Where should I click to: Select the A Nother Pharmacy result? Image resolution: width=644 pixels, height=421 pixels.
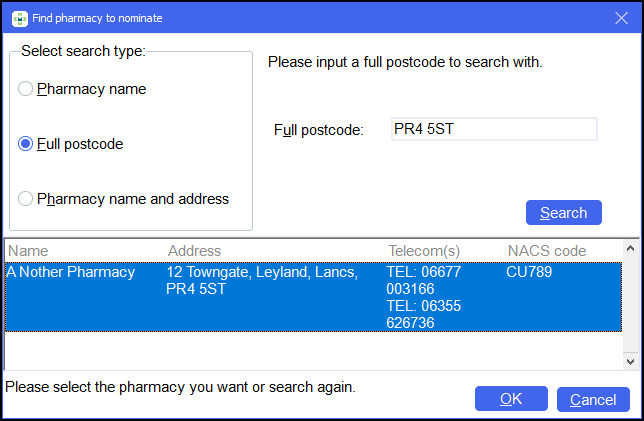[71, 272]
